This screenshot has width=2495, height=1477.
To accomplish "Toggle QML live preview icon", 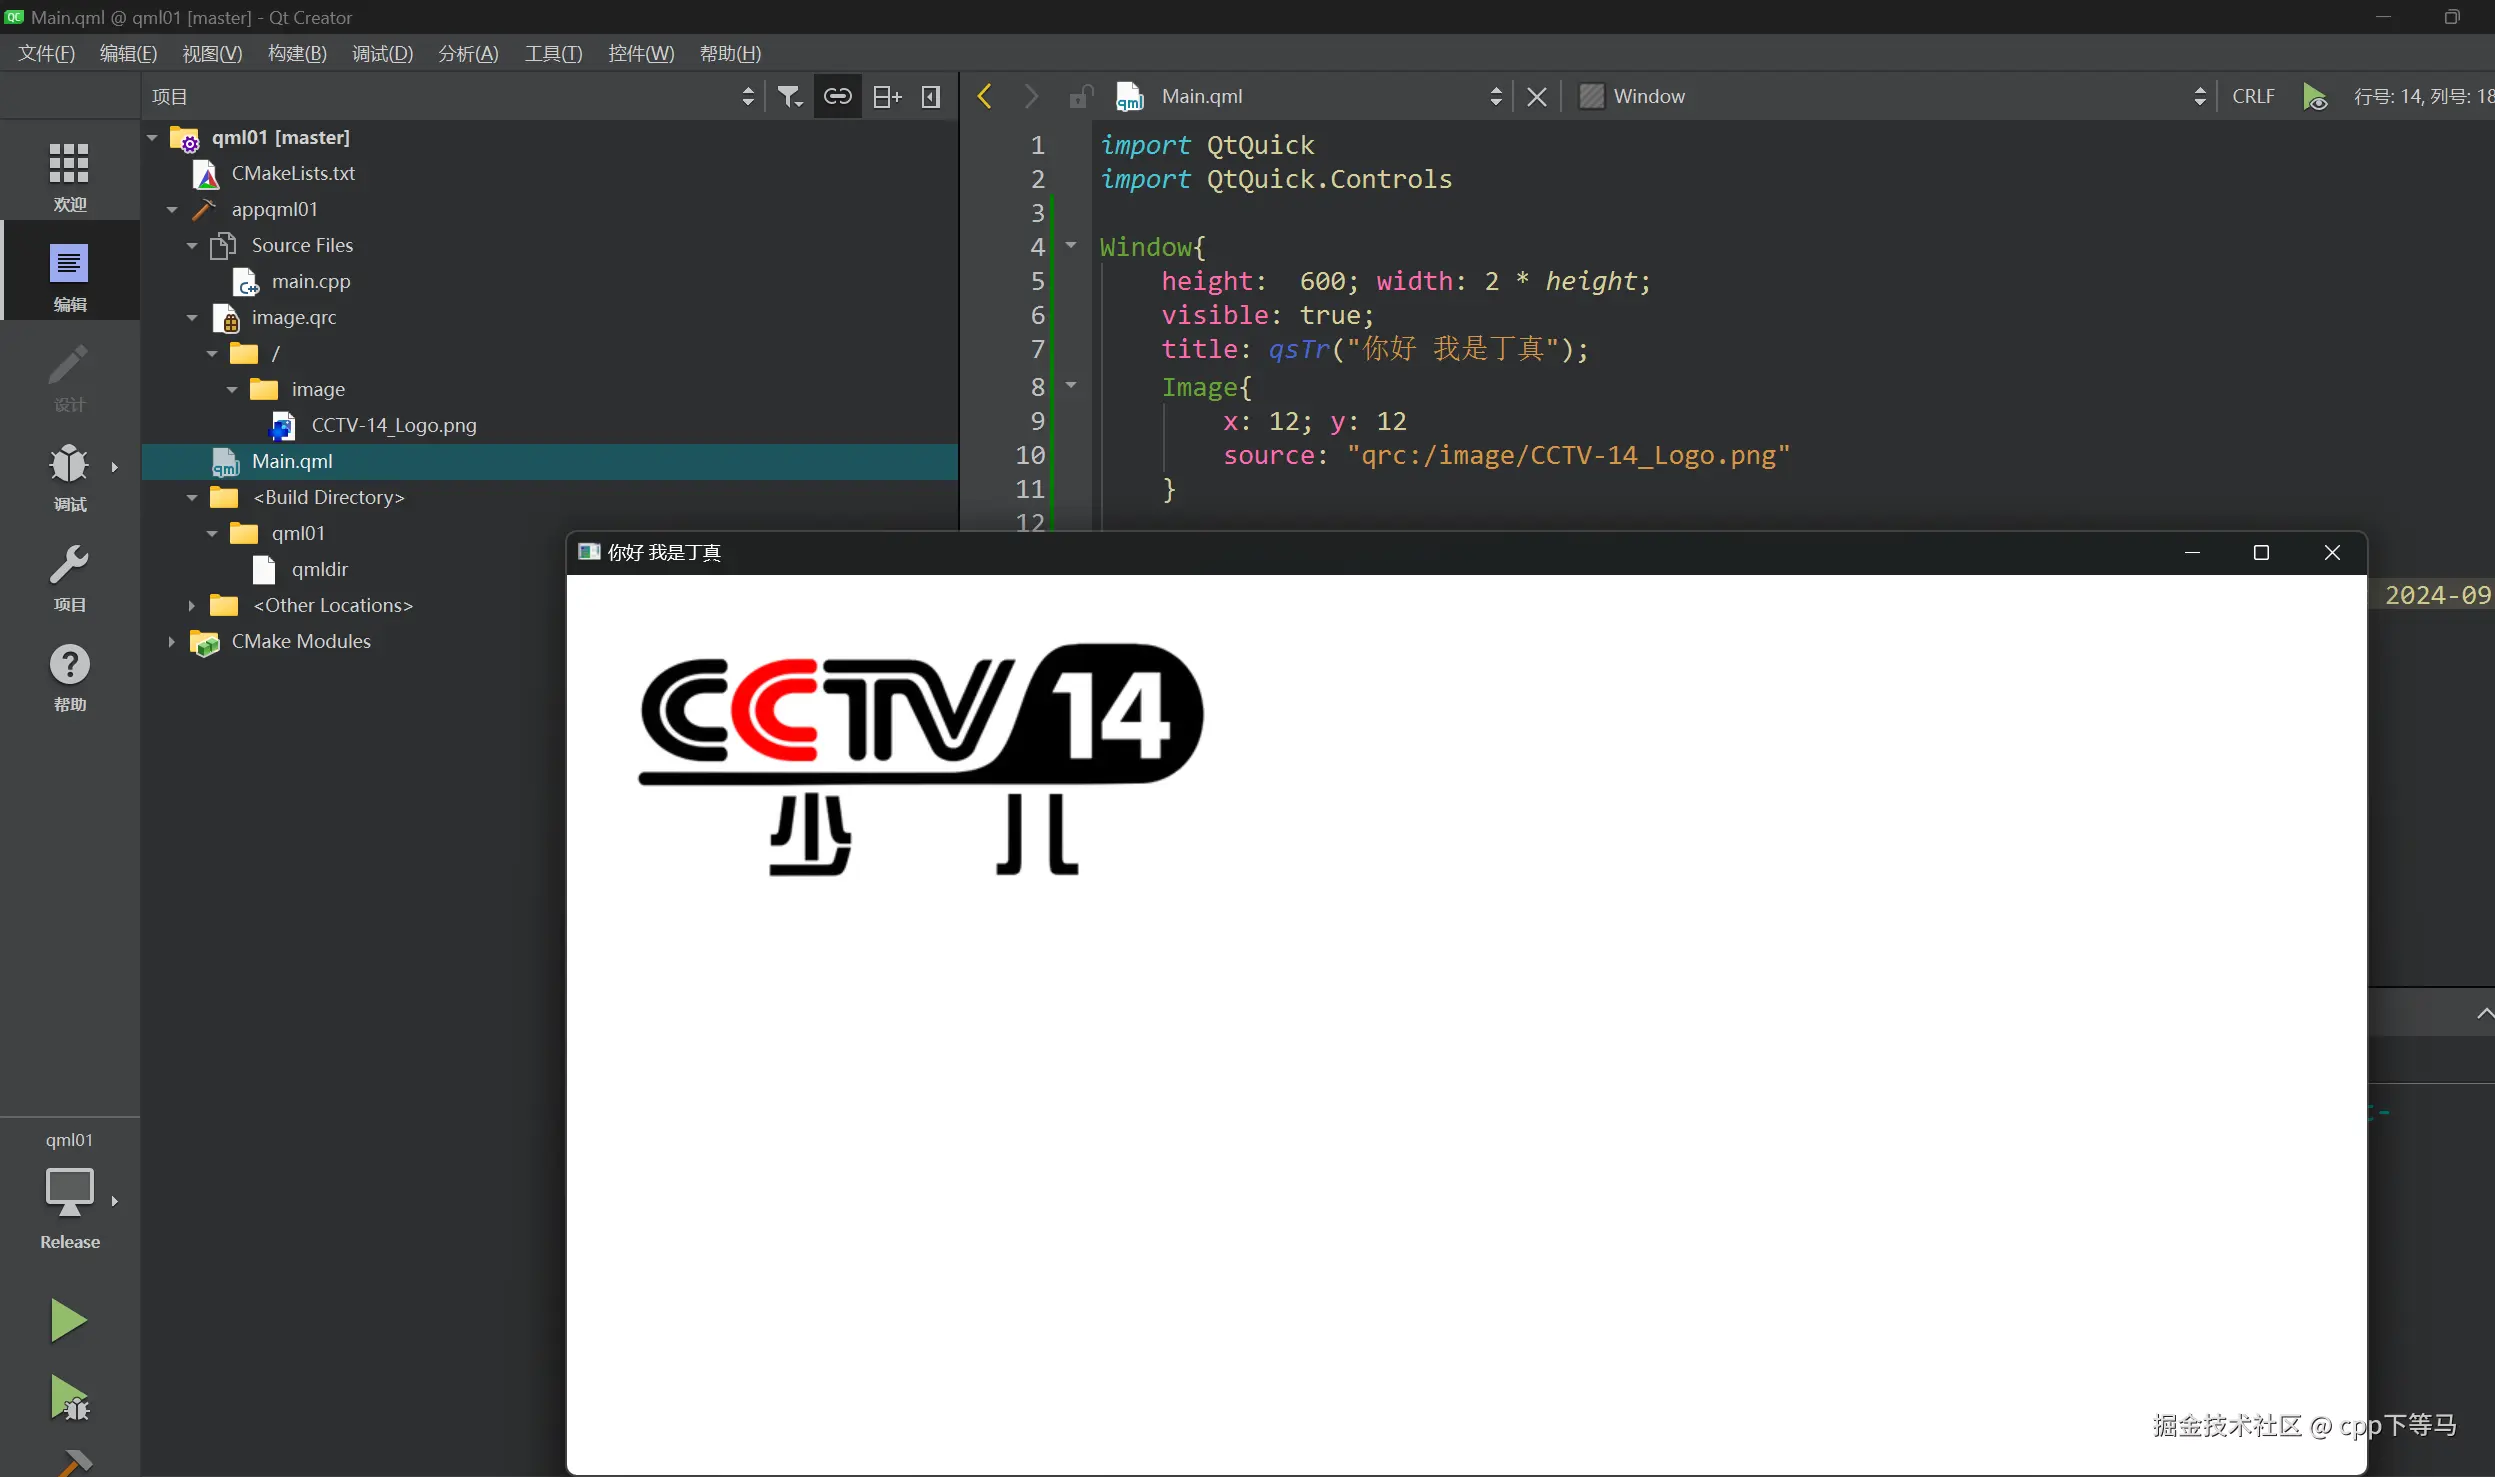I will [x=2315, y=96].
